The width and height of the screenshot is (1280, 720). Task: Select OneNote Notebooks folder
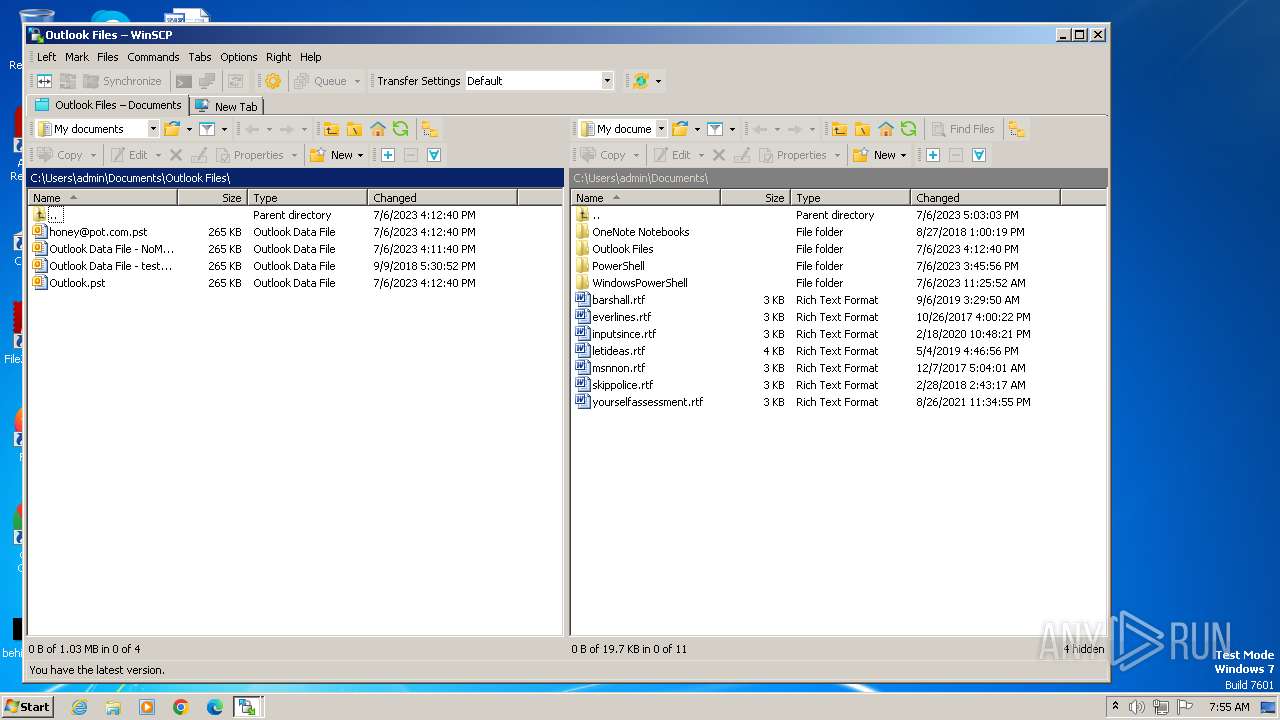pos(640,232)
